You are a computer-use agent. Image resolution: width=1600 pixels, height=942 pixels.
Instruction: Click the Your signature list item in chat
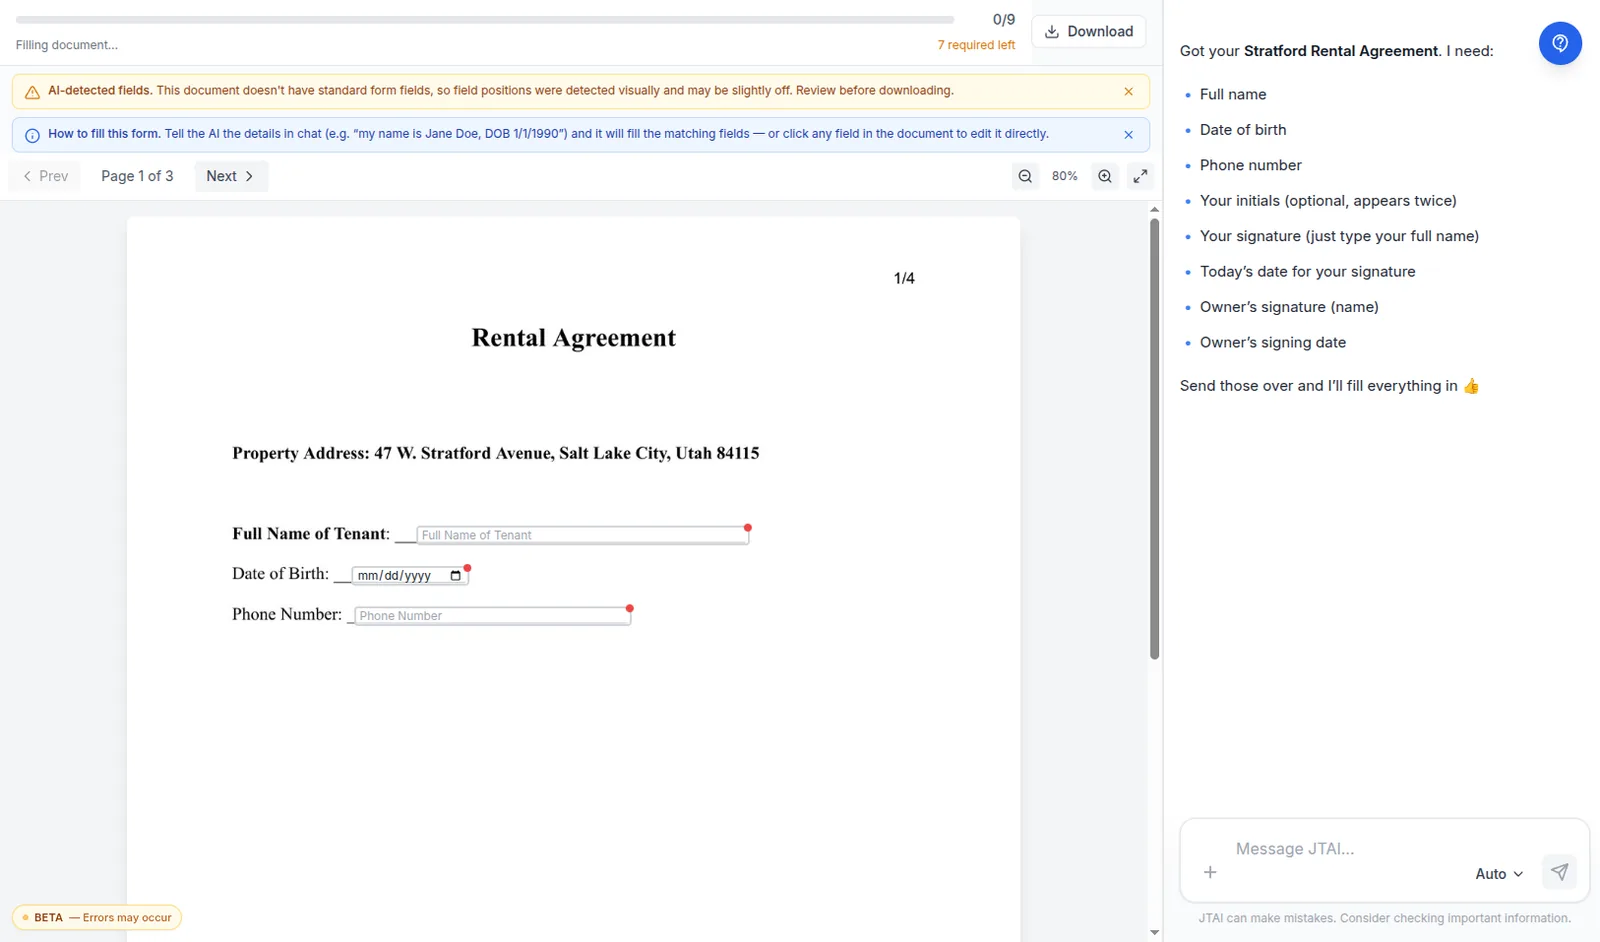click(1339, 237)
